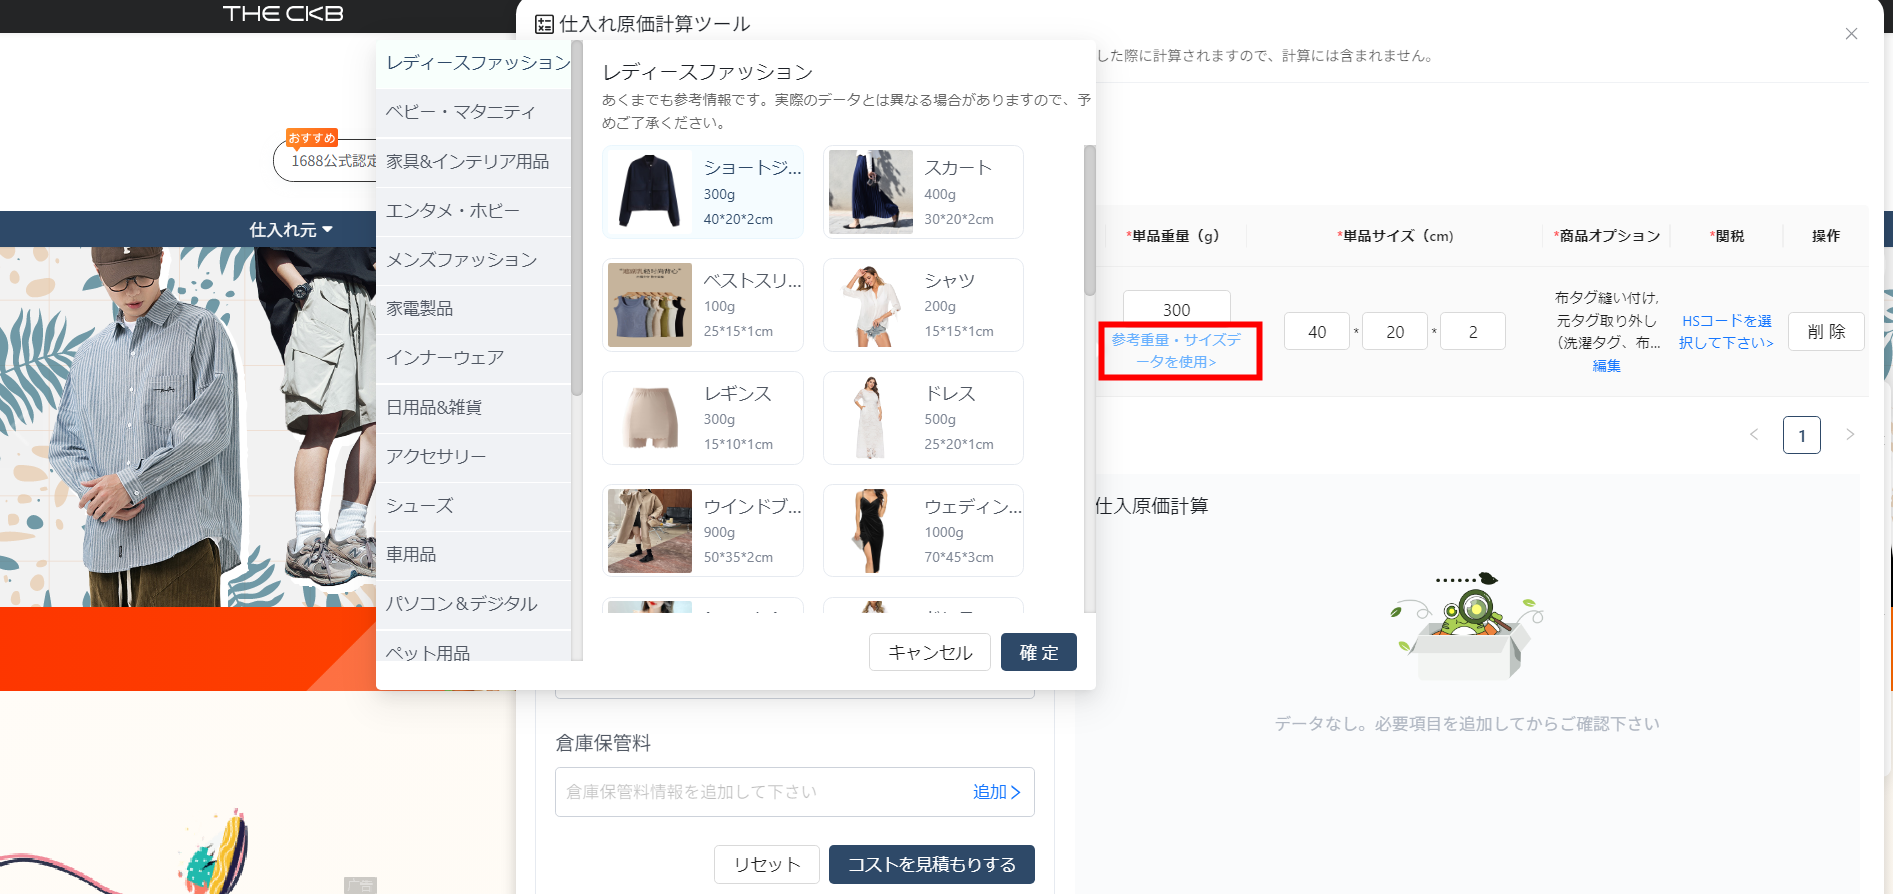The width and height of the screenshot is (1893, 894).
Task: Click the 1688公式認定 pill button
Action: point(325,160)
